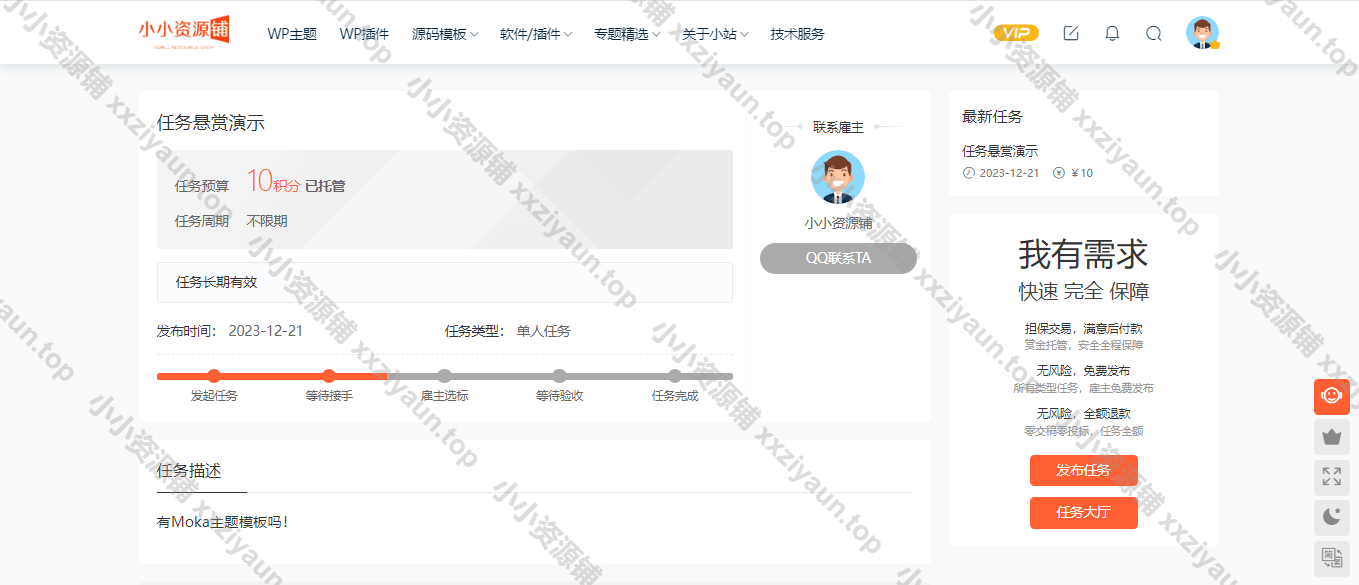Screen dimensions: 1359x585
Task: Show the QR code sidebar icon
Action: point(1331,557)
